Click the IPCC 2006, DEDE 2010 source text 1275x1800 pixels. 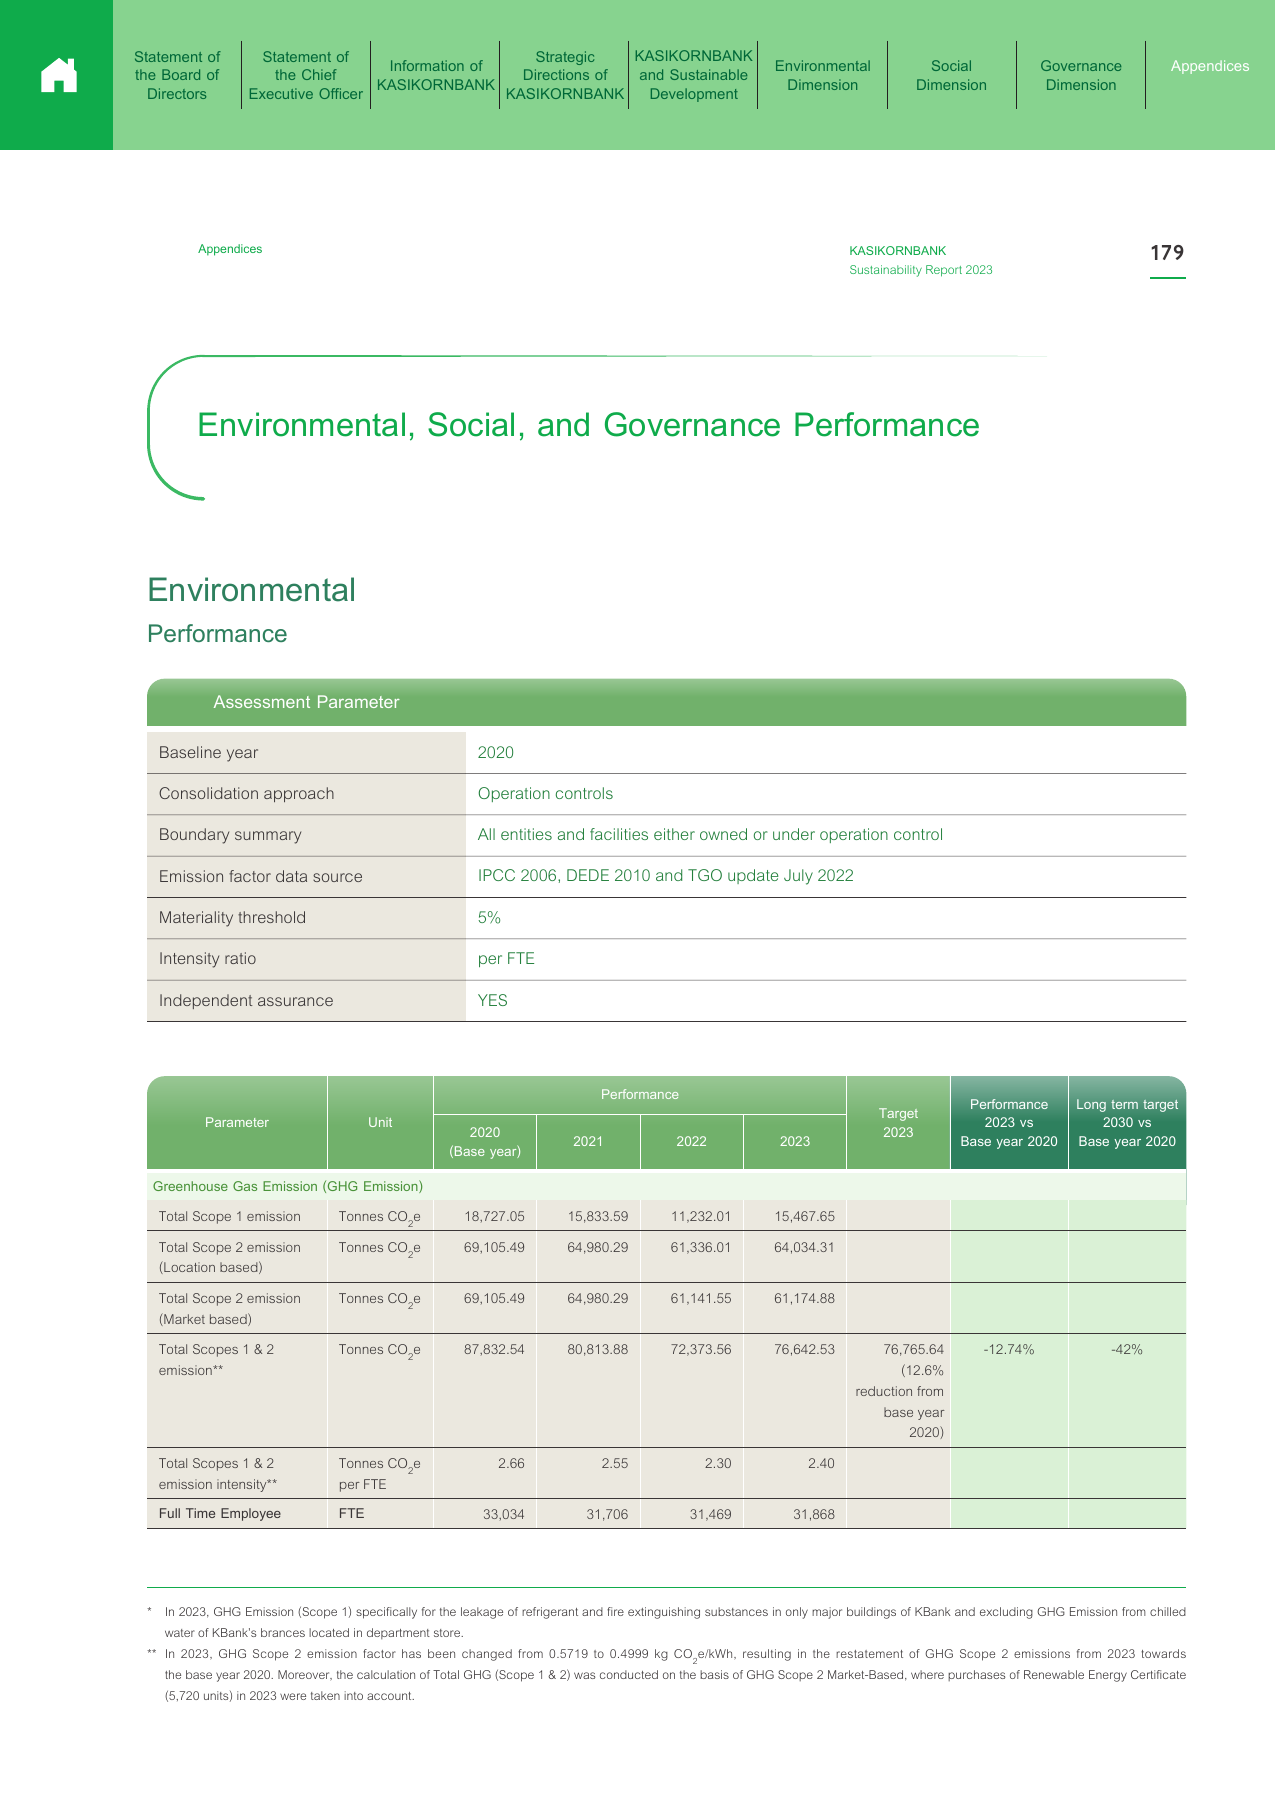pos(665,876)
